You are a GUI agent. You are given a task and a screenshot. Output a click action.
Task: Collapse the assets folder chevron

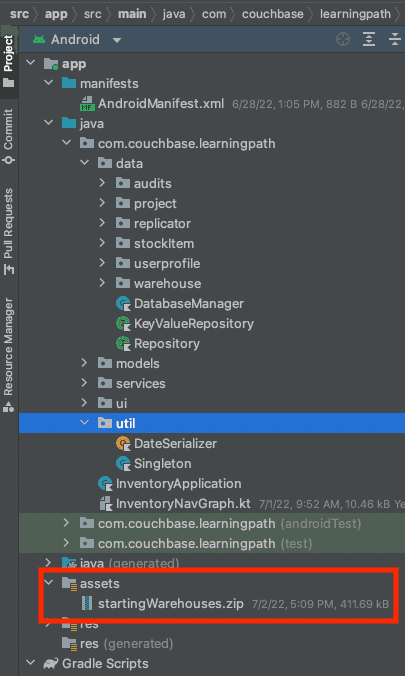click(x=49, y=583)
